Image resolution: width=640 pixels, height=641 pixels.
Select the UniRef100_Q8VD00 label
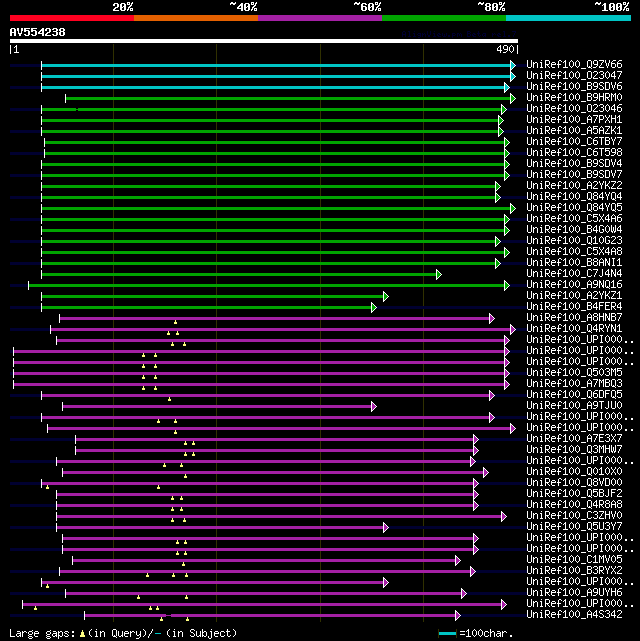click(574, 483)
